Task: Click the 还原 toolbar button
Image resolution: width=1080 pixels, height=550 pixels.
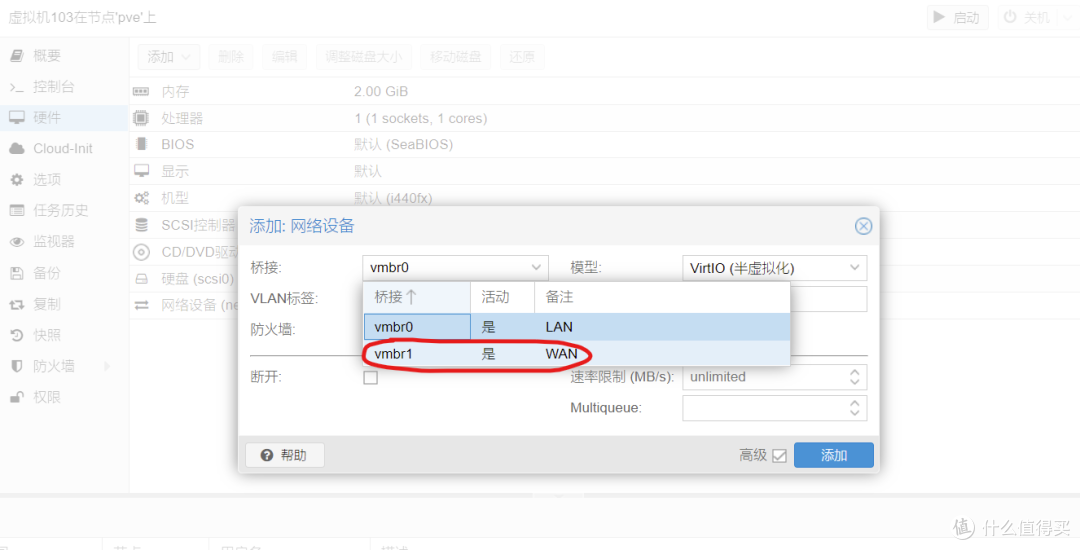Action: click(522, 57)
